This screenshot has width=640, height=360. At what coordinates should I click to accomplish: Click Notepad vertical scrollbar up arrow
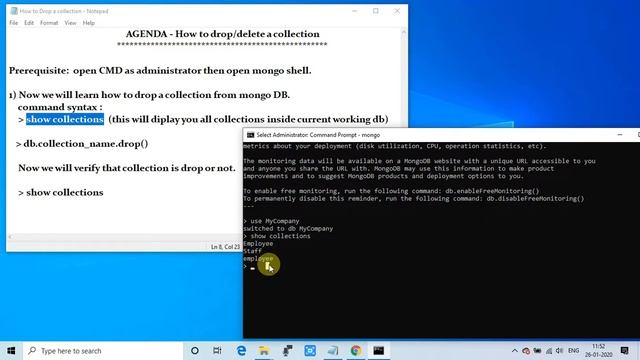point(404,32)
